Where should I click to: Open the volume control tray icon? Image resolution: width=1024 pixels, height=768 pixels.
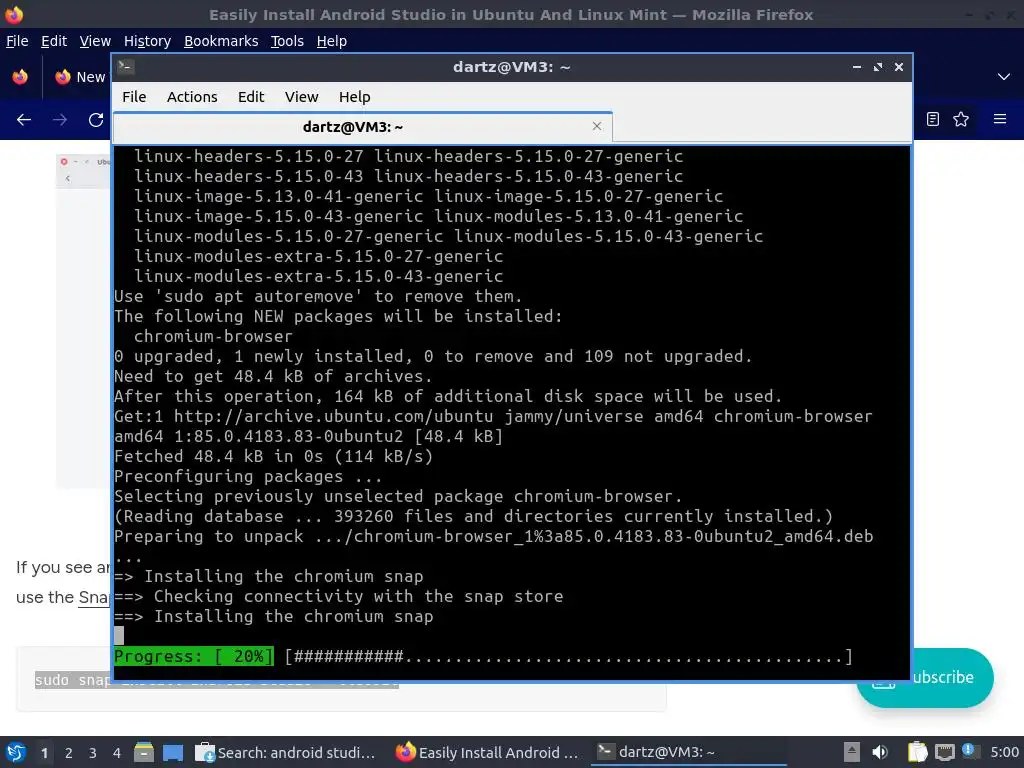coord(880,752)
